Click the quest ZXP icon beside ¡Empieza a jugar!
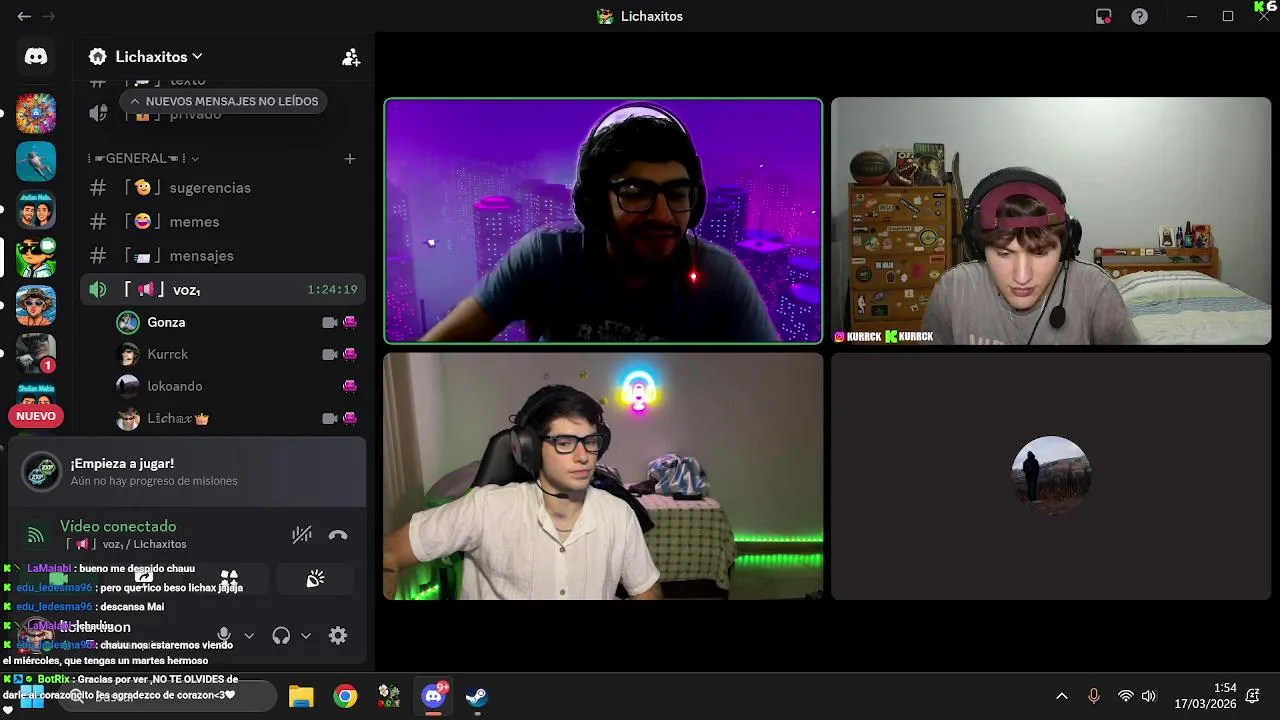 click(x=42, y=472)
